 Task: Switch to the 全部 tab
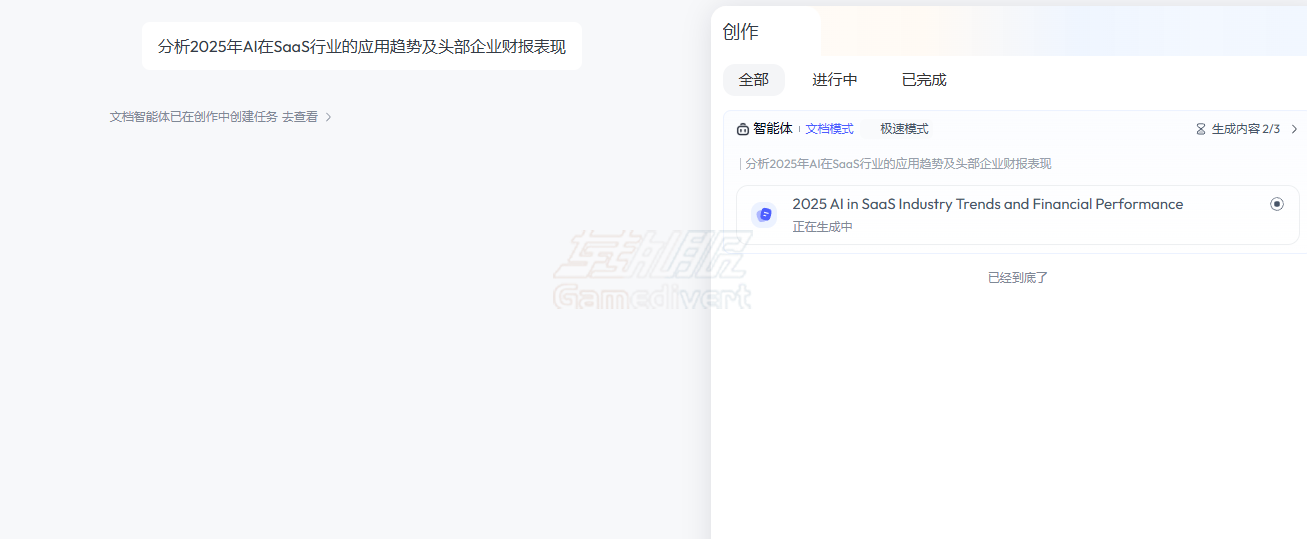pos(754,80)
